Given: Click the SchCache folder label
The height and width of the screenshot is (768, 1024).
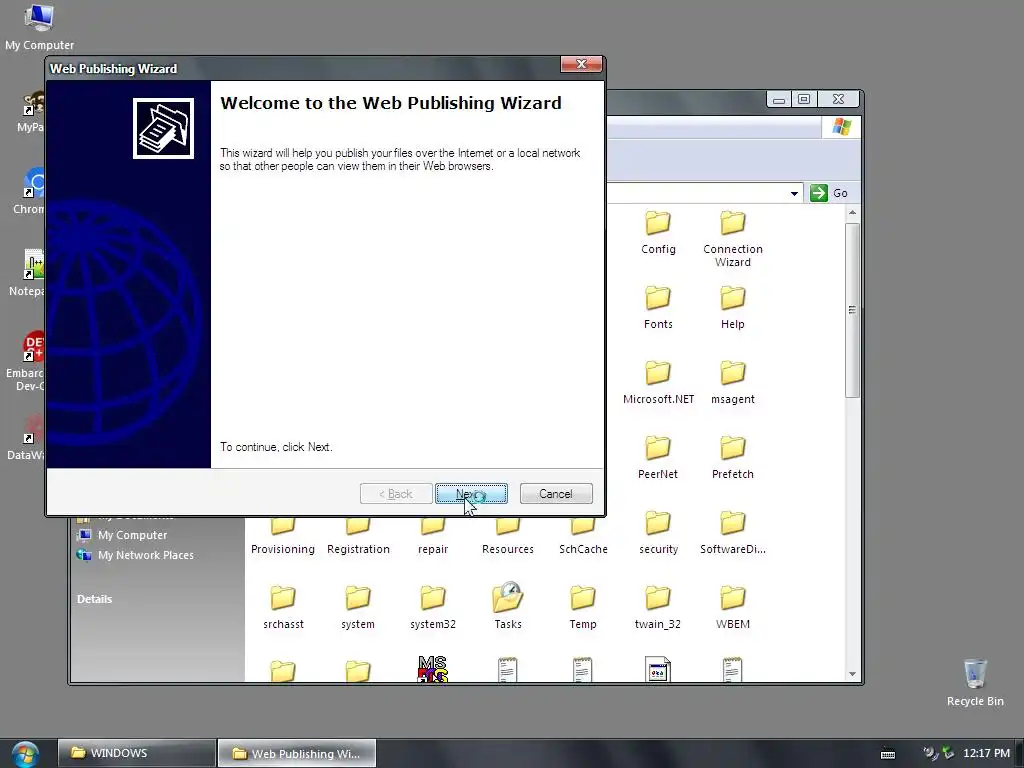Looking at the screenshot, I should [583, 549].
